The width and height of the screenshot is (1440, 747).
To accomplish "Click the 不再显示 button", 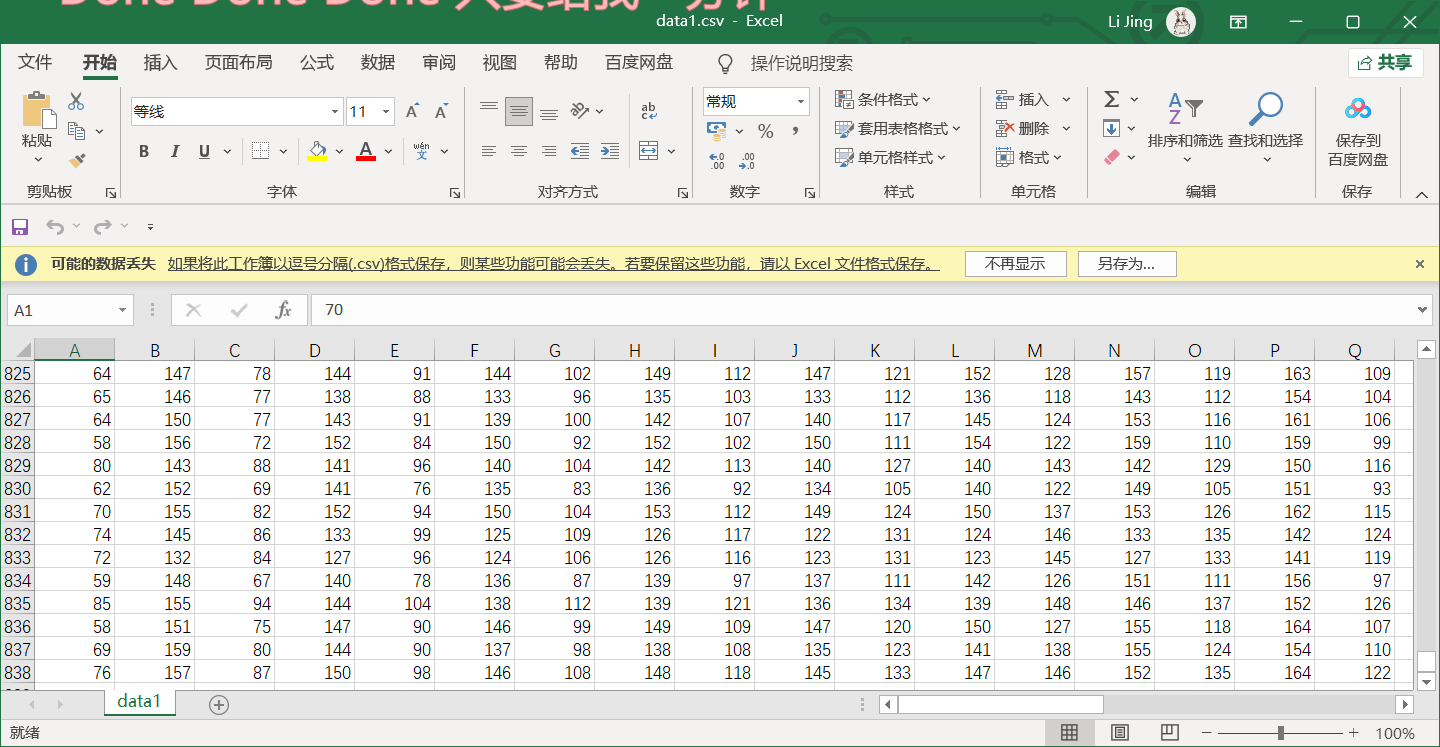I will click(1015, 264).
